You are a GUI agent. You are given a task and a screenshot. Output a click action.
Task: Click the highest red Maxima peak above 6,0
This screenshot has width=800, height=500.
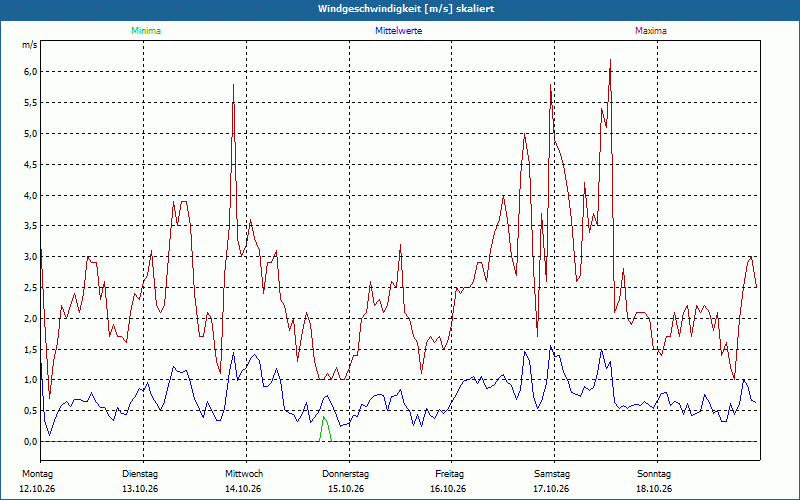(610, 61)
